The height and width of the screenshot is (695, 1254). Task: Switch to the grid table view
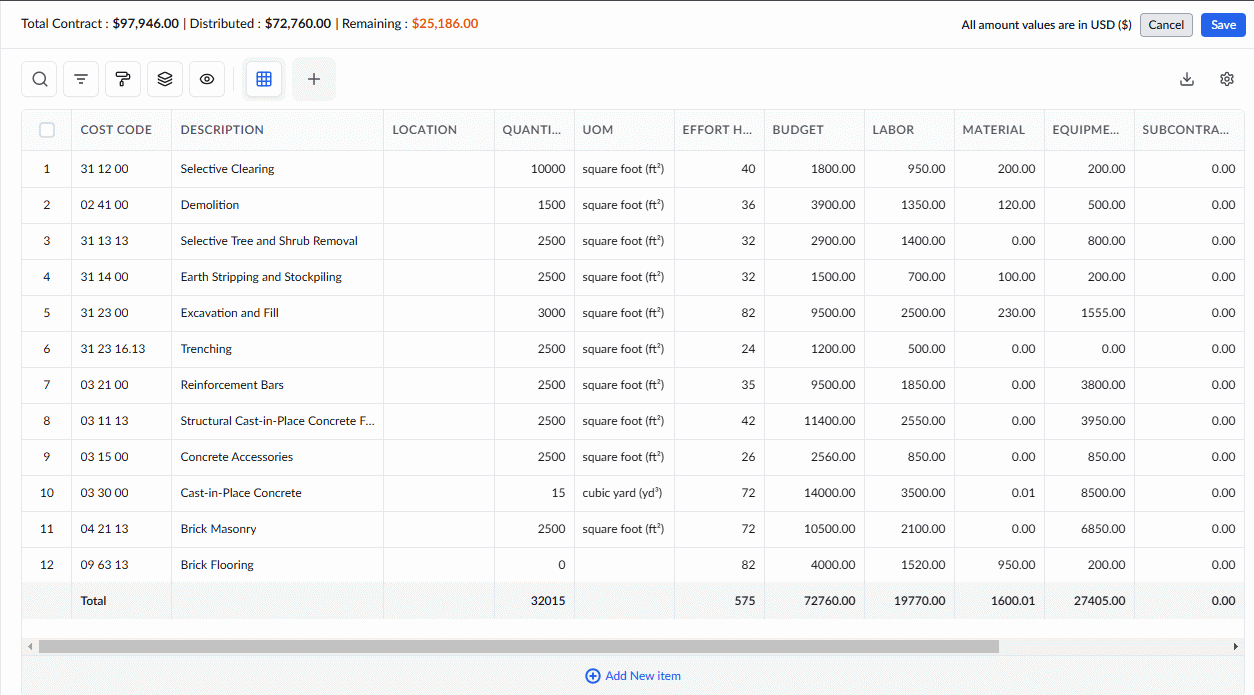click(x=264, y=79)
